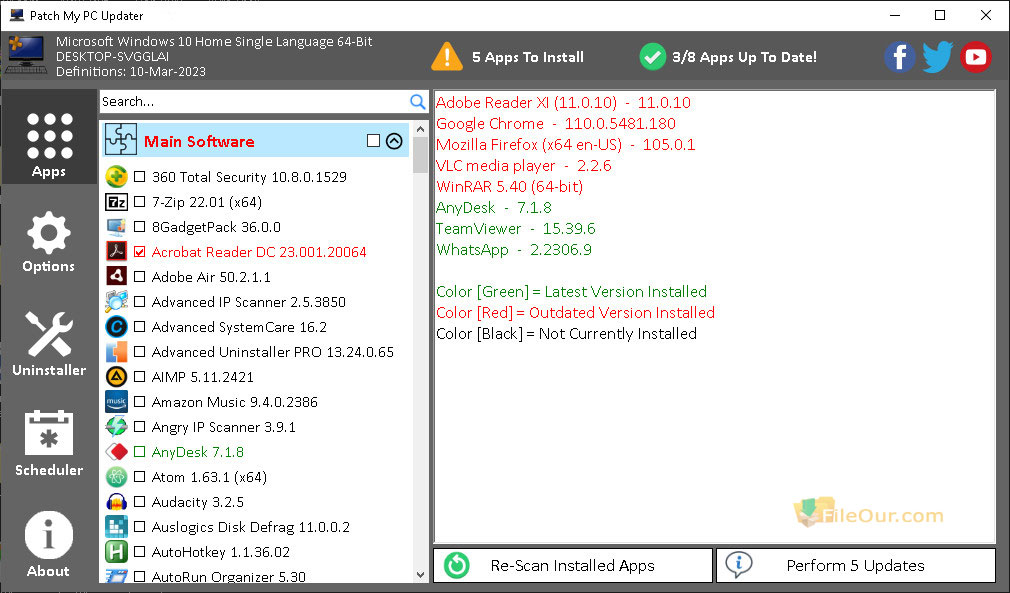Check the Audacity 3.2.5 checkbox
This screenshot has height=593, width=1010.
[139, 502]
